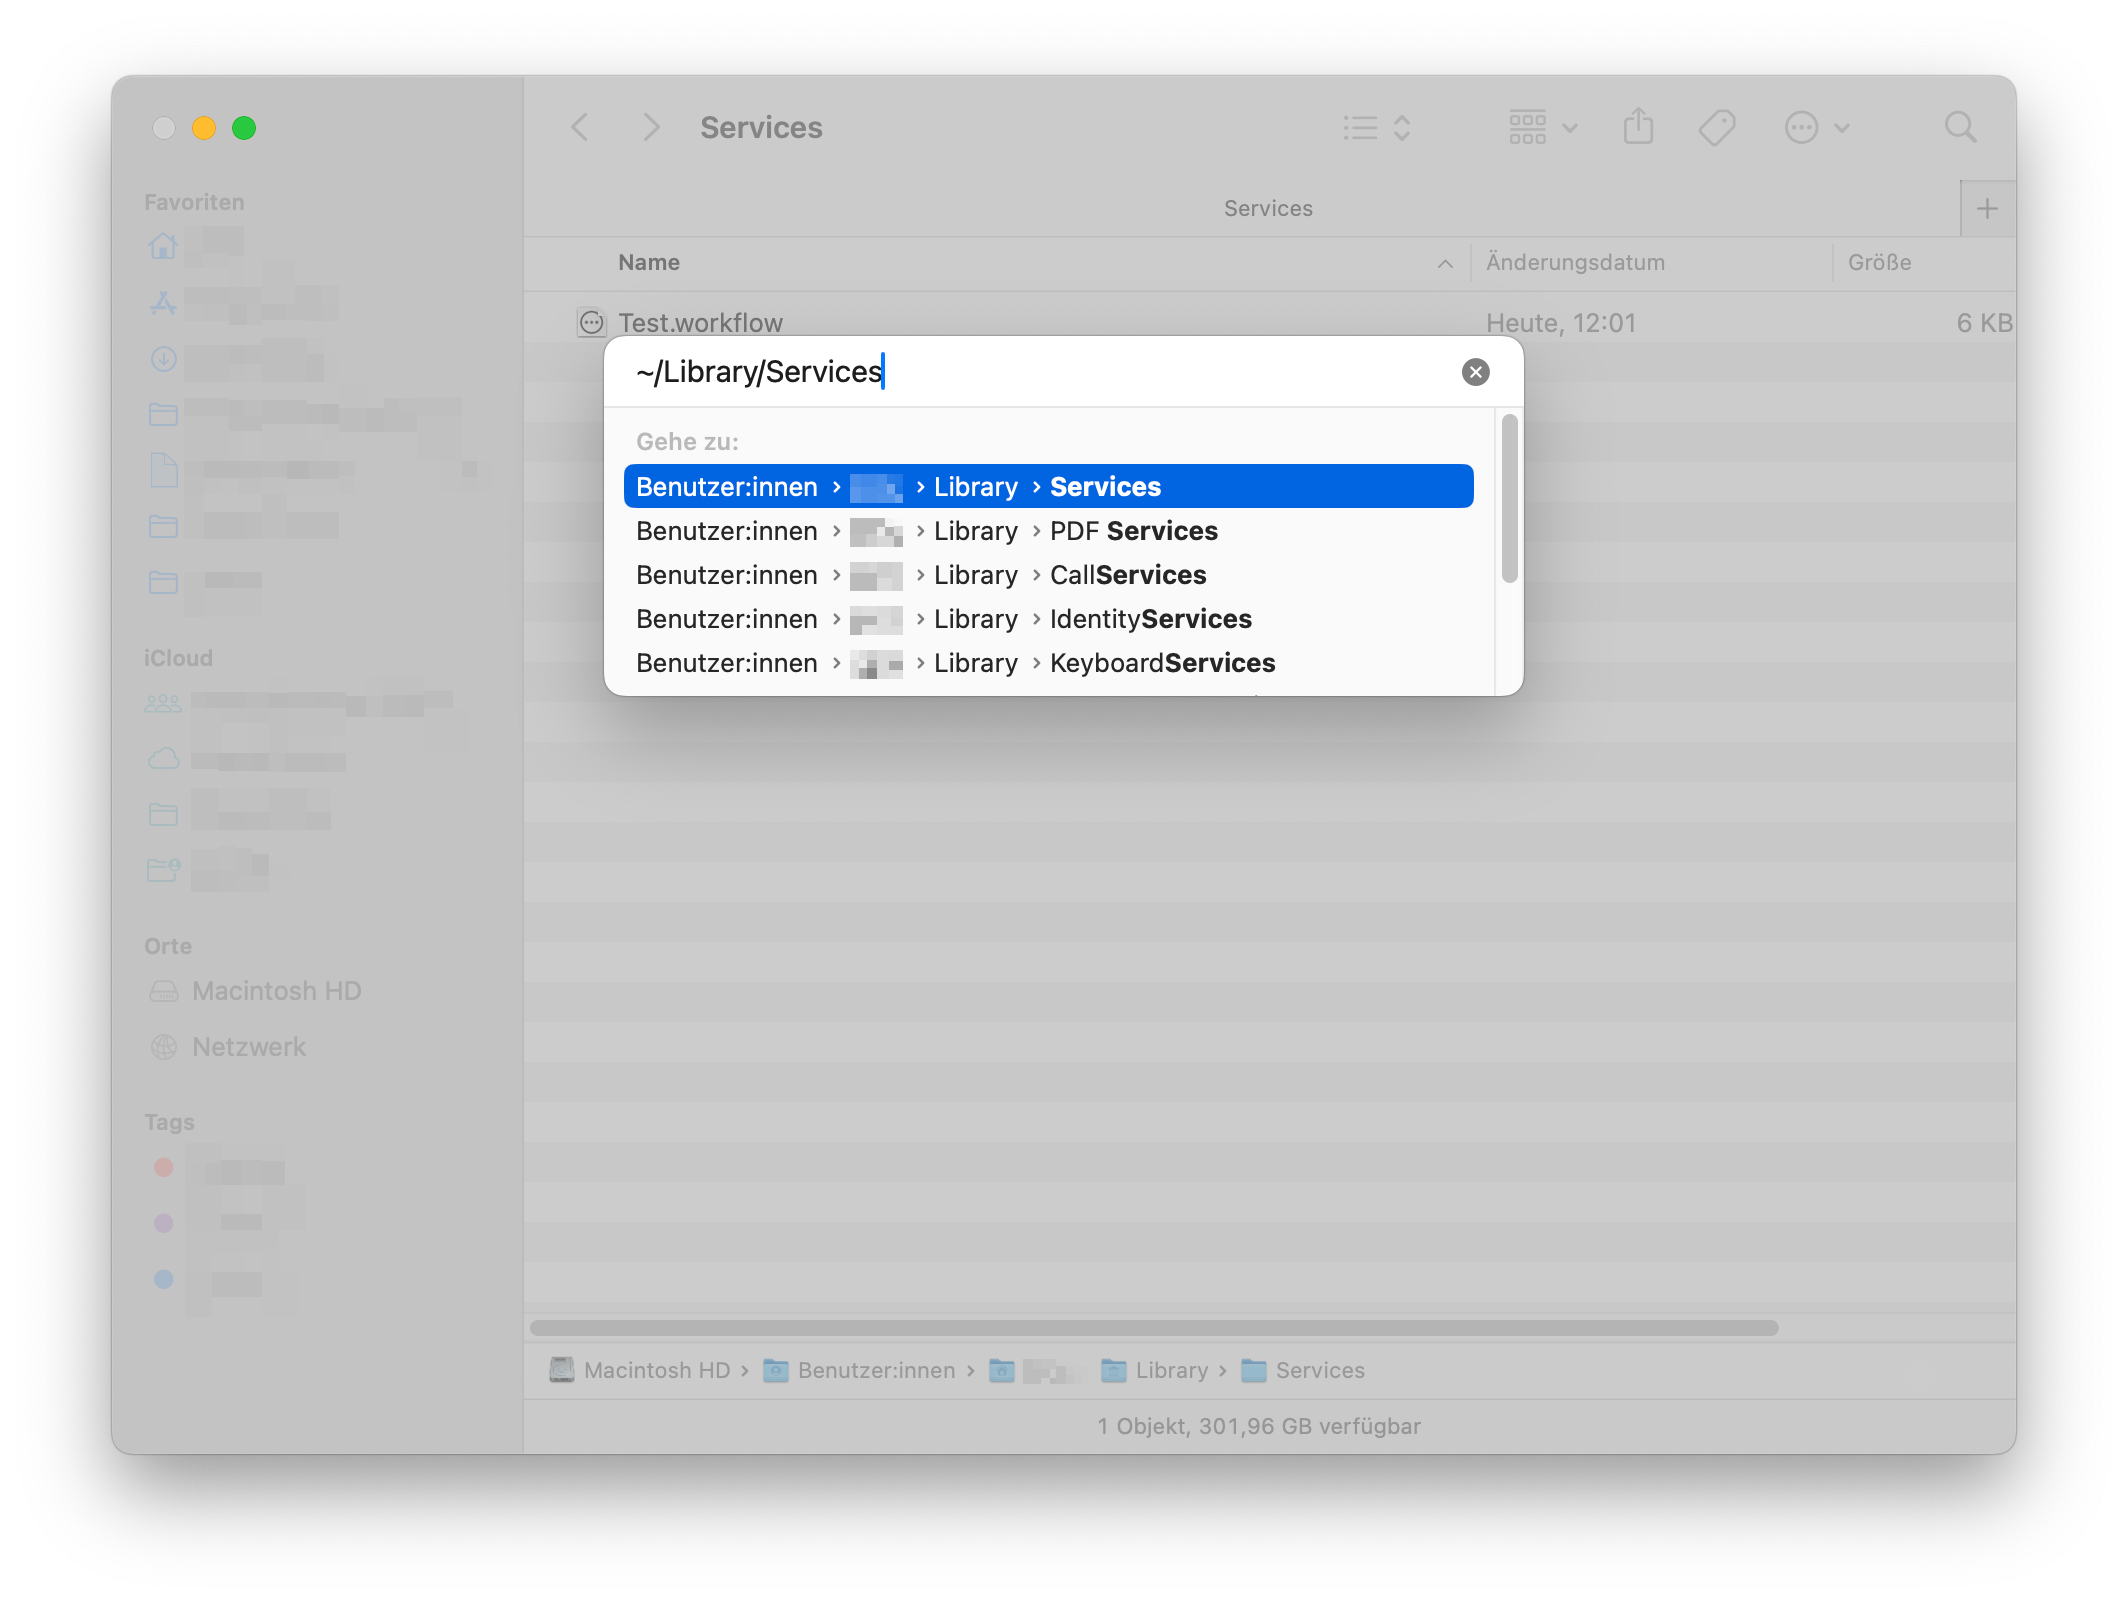This screenshot has height=1602, width=2128.
Task: Open Netzwerk in sidebar
Action: [x=248, y=1047]
